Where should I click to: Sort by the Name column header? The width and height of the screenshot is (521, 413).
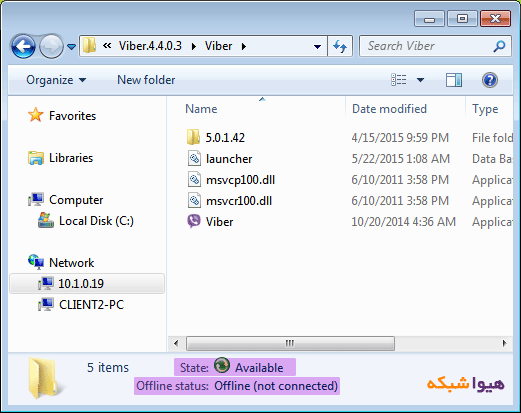click(201, 109)
